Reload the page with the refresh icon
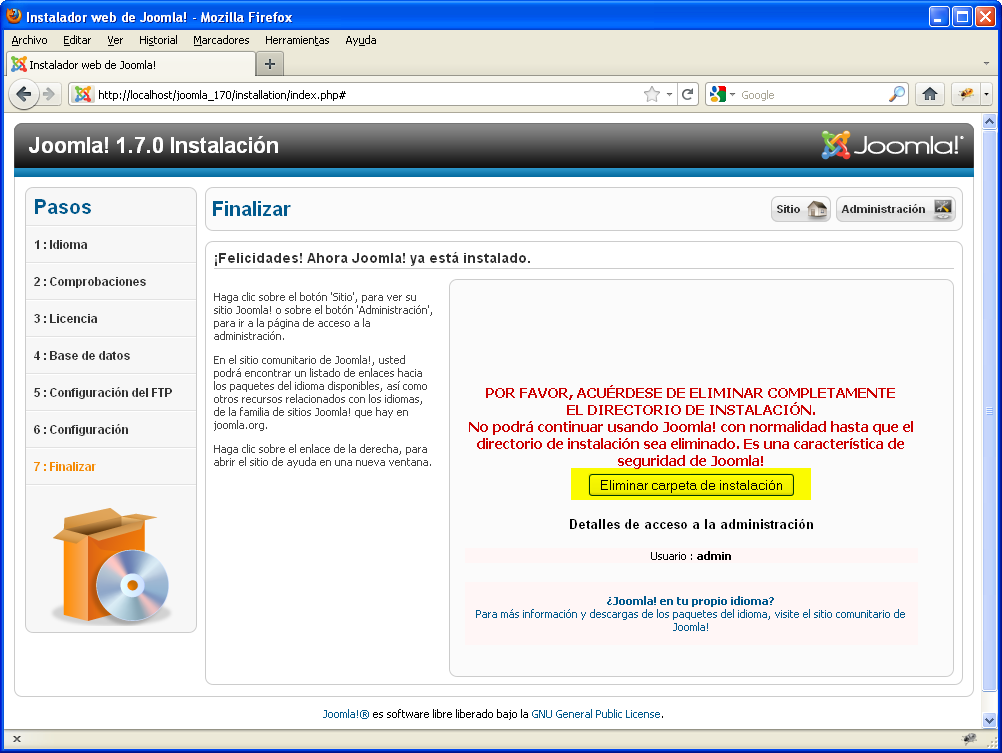 688,95
